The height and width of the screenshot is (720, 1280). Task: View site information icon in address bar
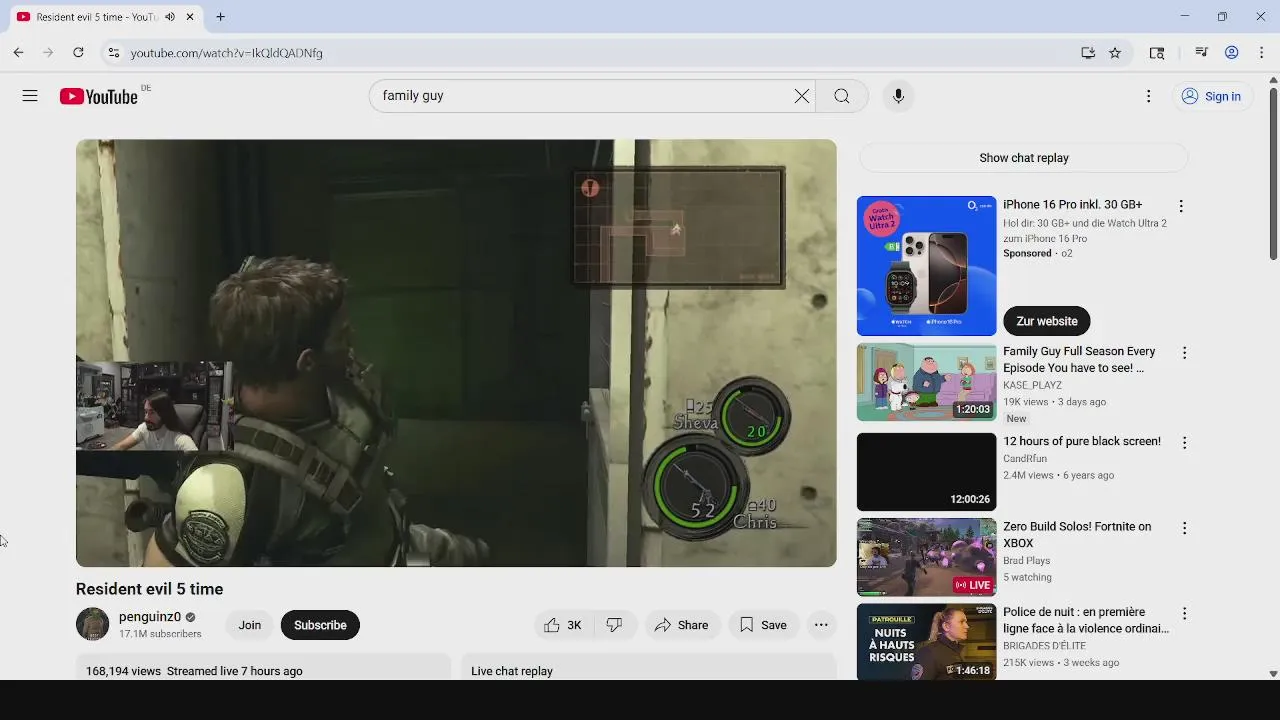pos(114,53)
